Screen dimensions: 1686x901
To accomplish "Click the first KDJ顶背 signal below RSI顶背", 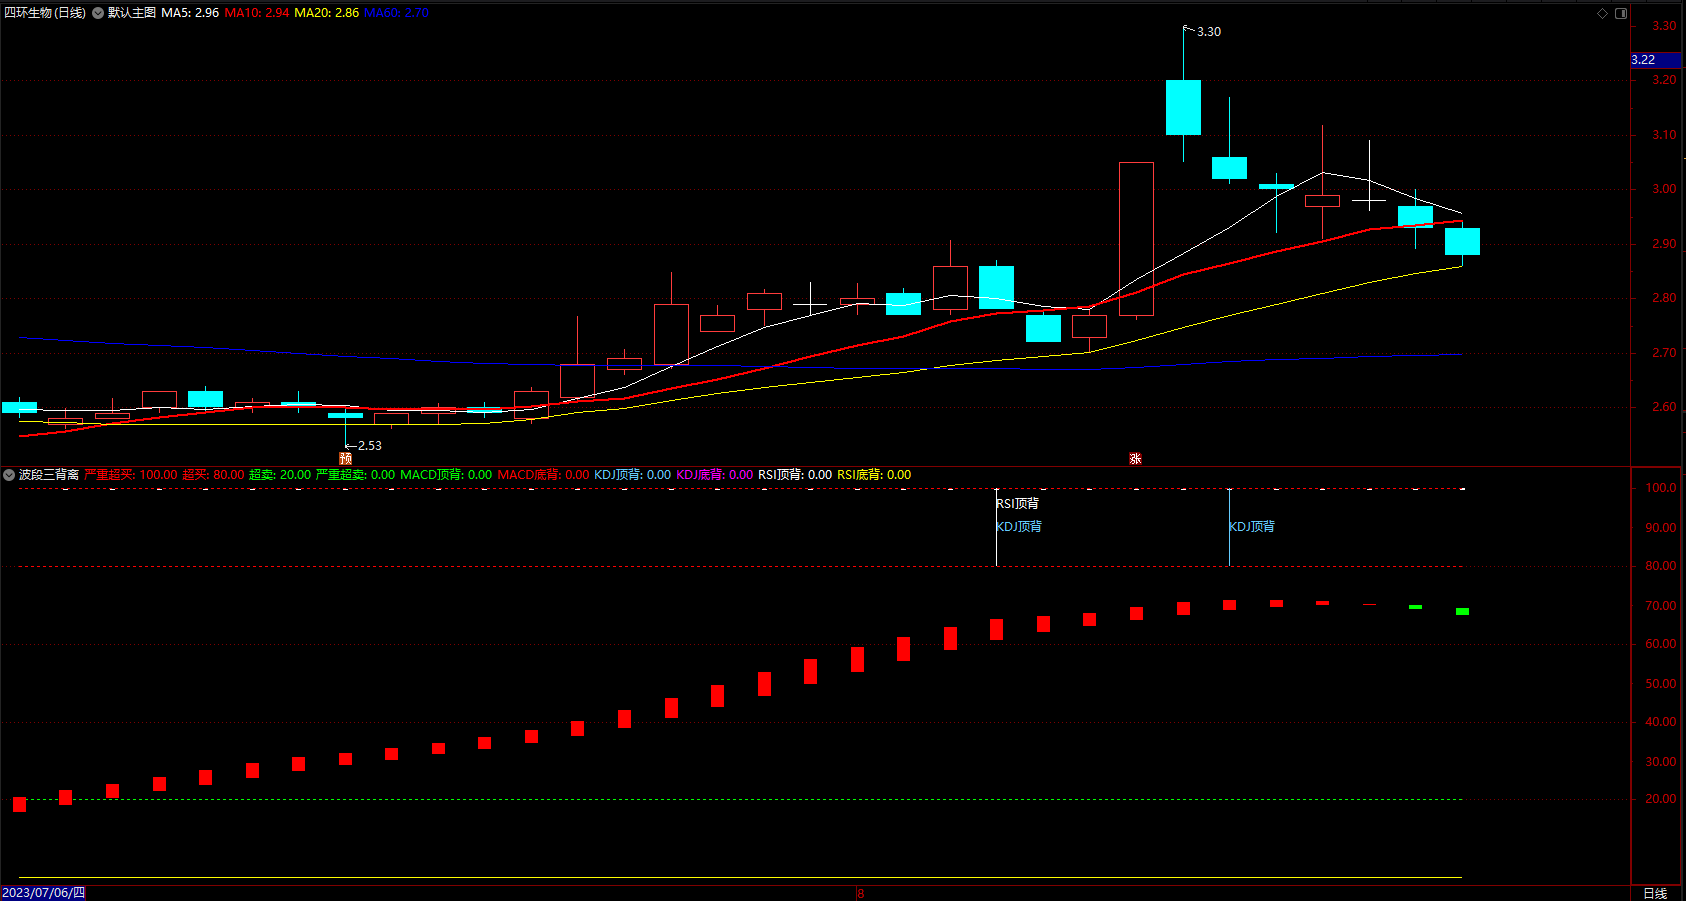I will pos(1019,526).
